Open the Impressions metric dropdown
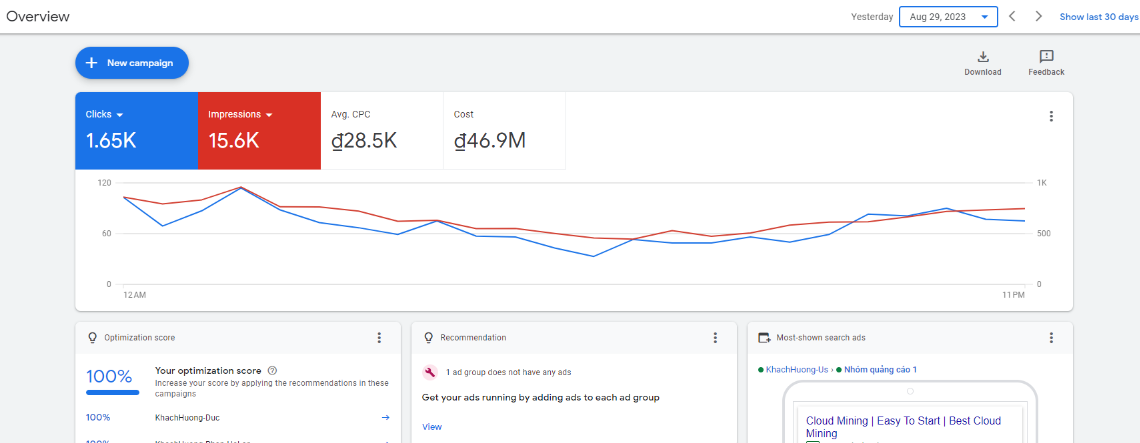This screenshot has height=443, width=1140. (x=241, y=114)
